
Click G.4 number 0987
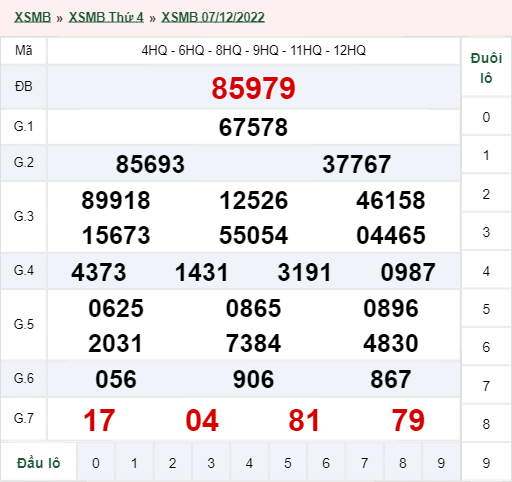click(408, 272)
